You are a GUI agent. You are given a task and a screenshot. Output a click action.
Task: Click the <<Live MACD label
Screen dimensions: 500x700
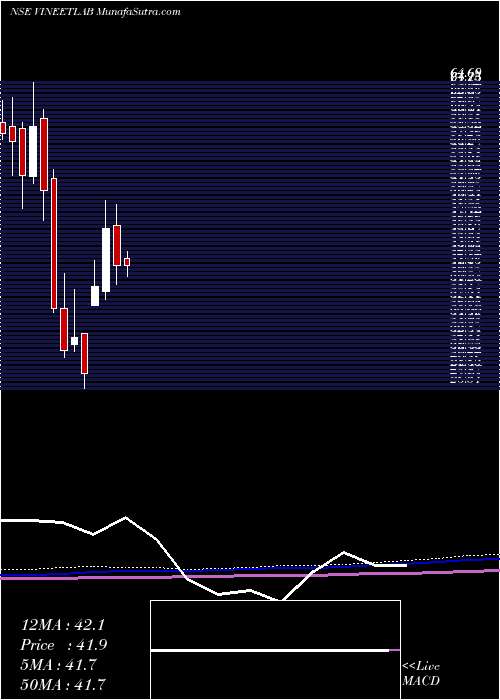coord(421,673)
